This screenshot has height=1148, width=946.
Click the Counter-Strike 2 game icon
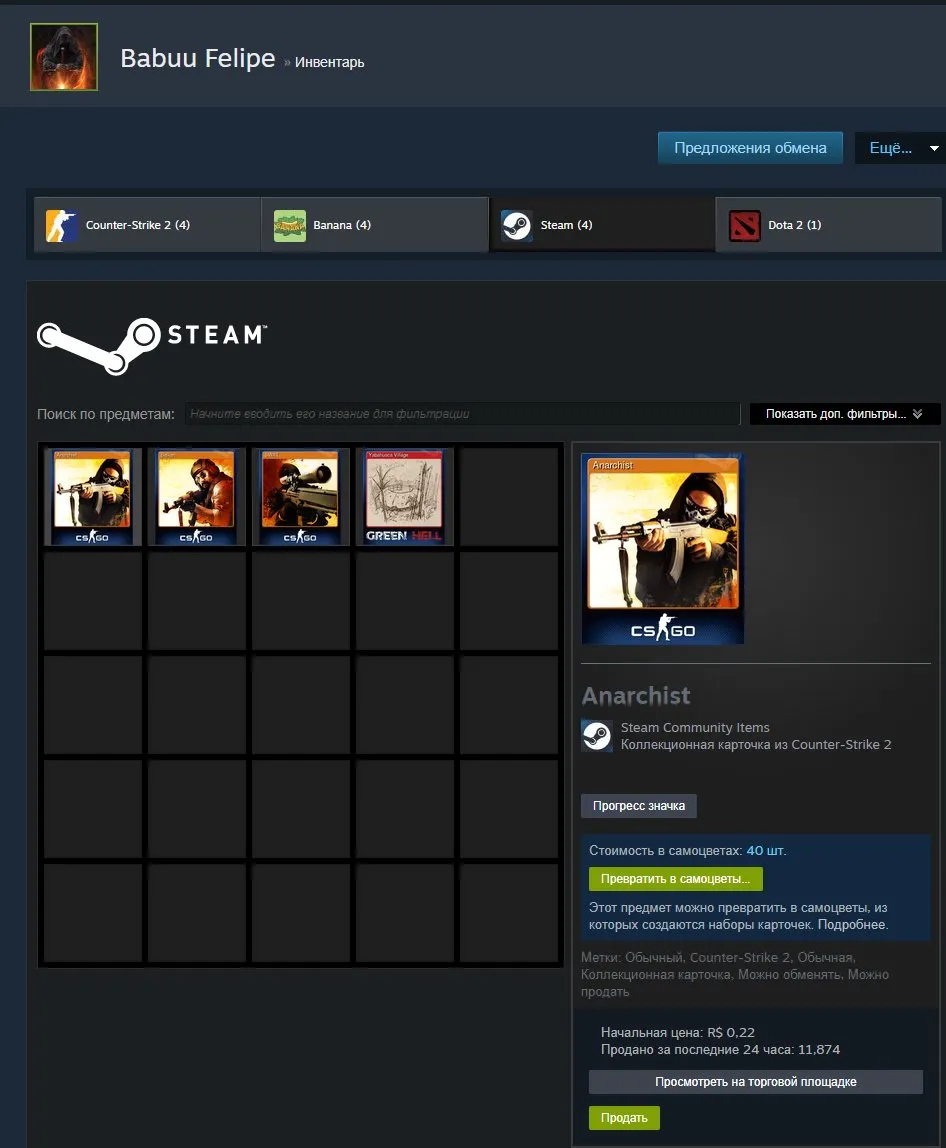pos(62,225)
